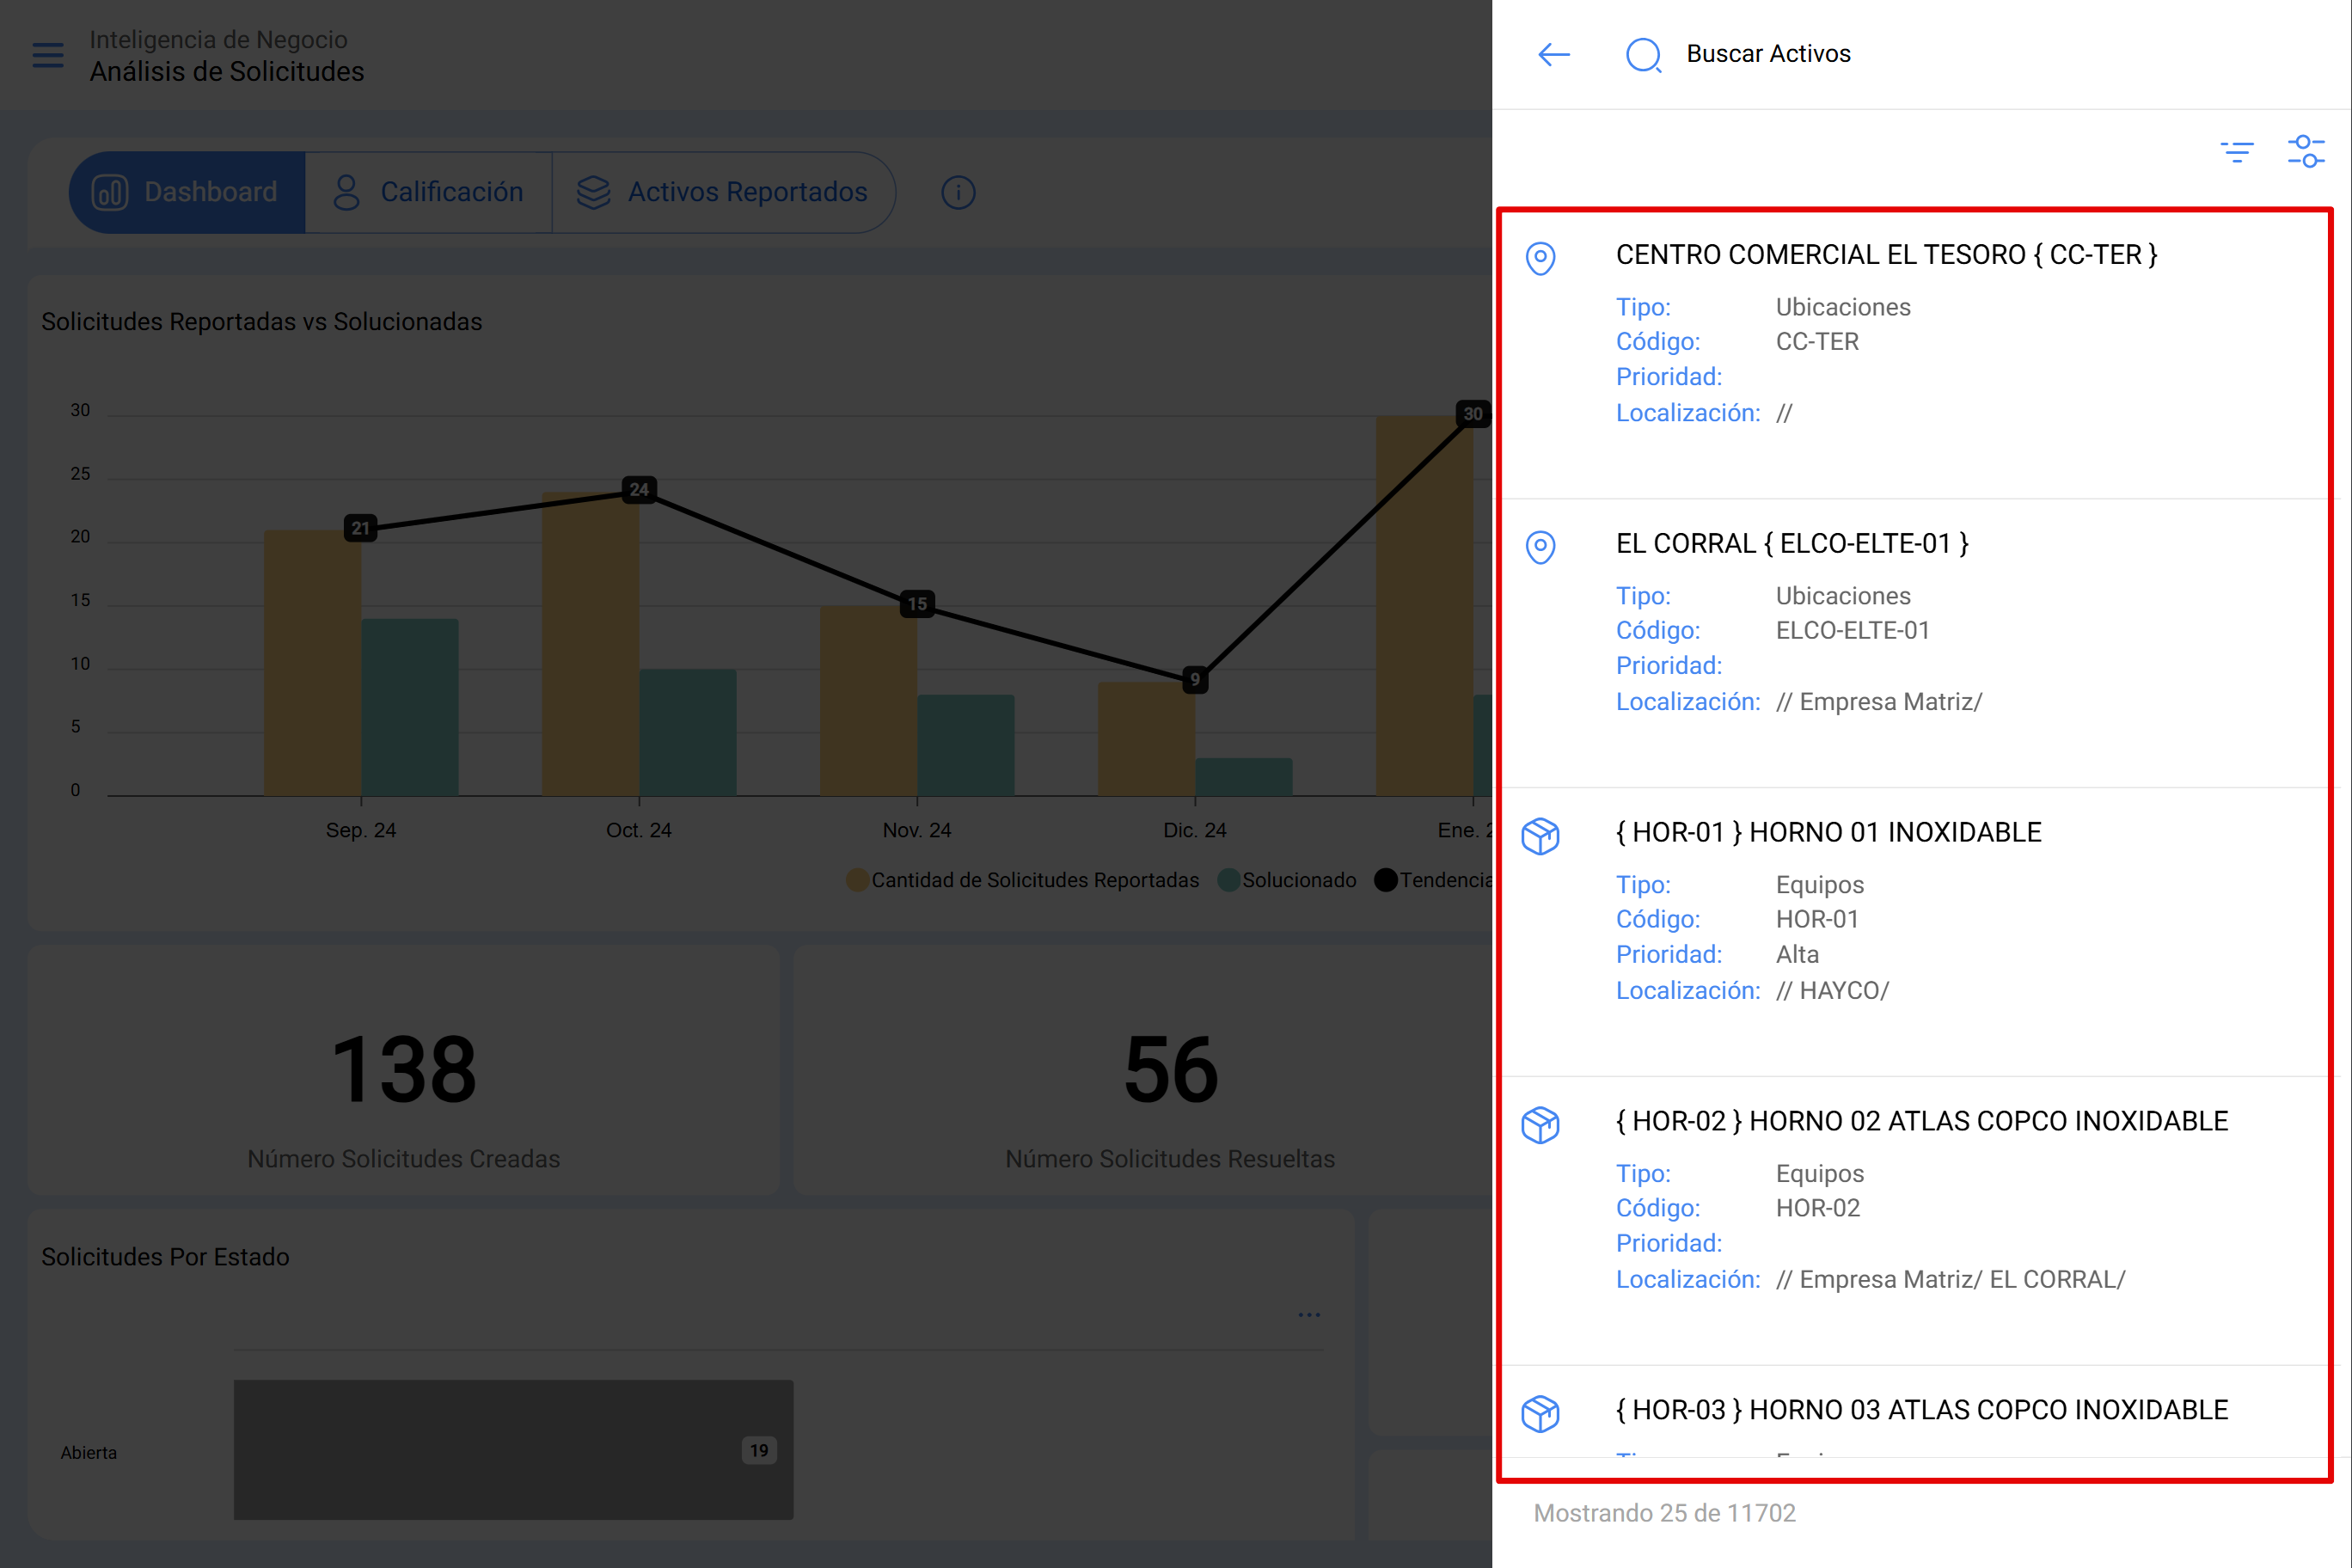Switch to the Dashboard tab
The width and height of the screenshot is (2352, 1568).
[x=187, y=192]
